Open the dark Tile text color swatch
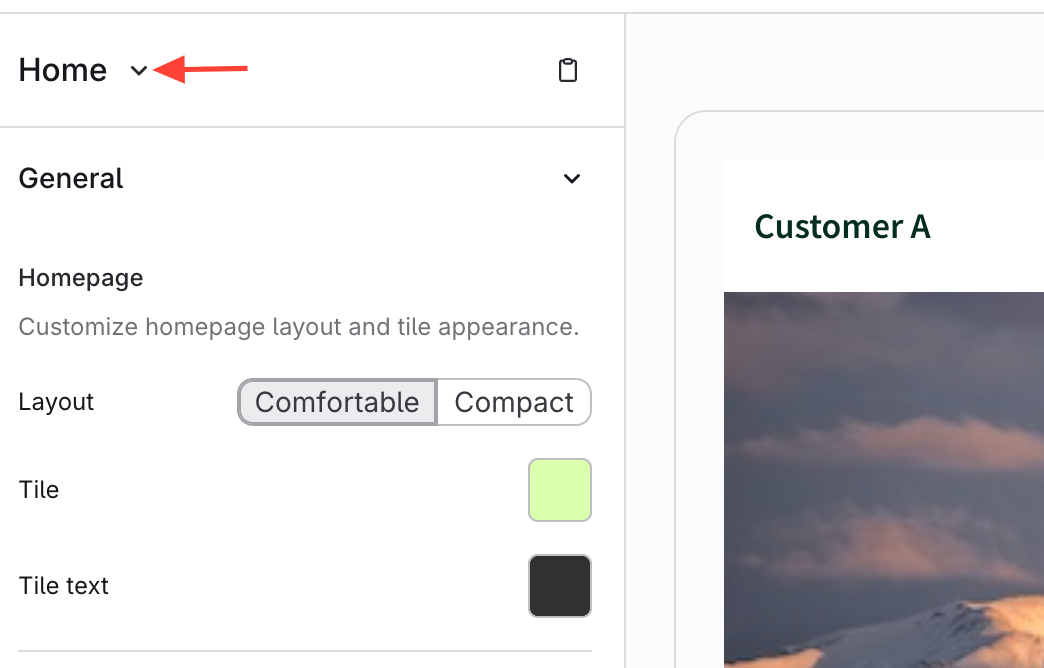 (x=560, y=586)
